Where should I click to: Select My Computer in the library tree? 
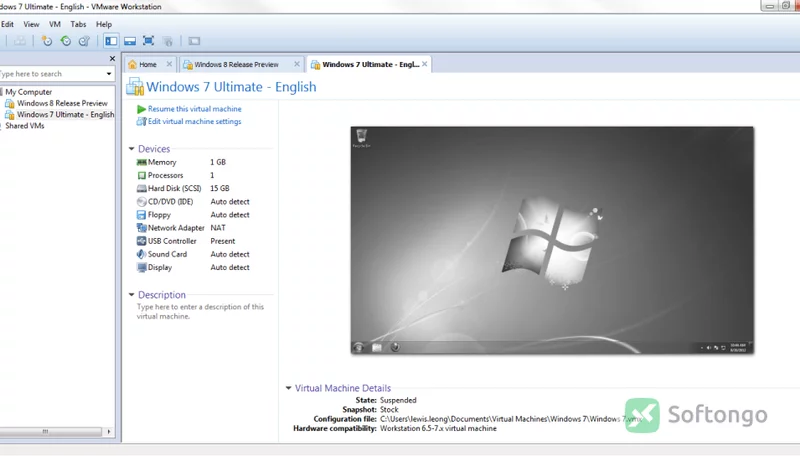point(29,92)
